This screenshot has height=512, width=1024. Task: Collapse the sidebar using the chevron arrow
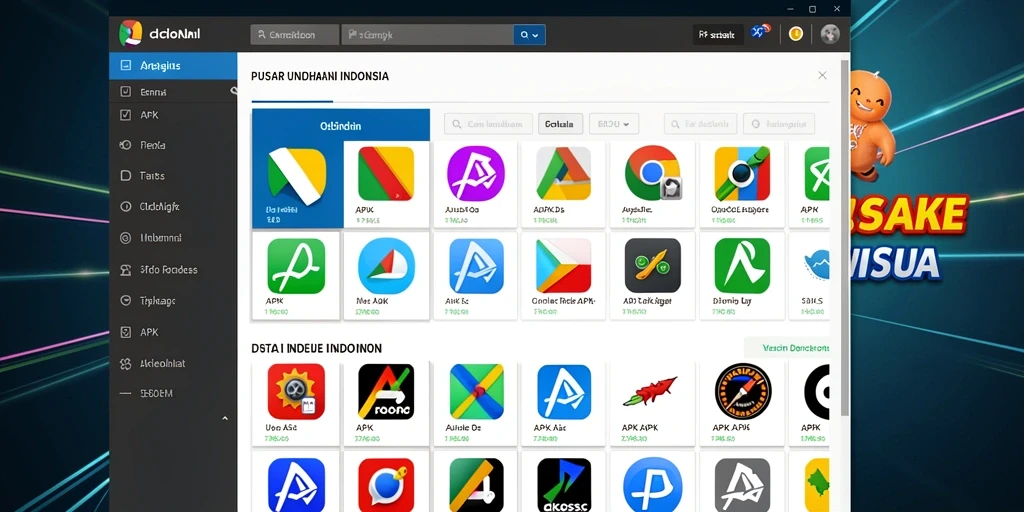point(225,418)
